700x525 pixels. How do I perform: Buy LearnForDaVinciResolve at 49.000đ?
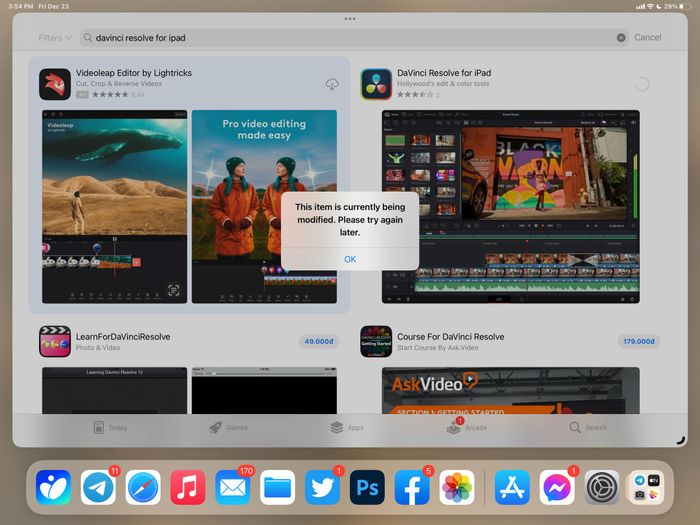point(318,341)
